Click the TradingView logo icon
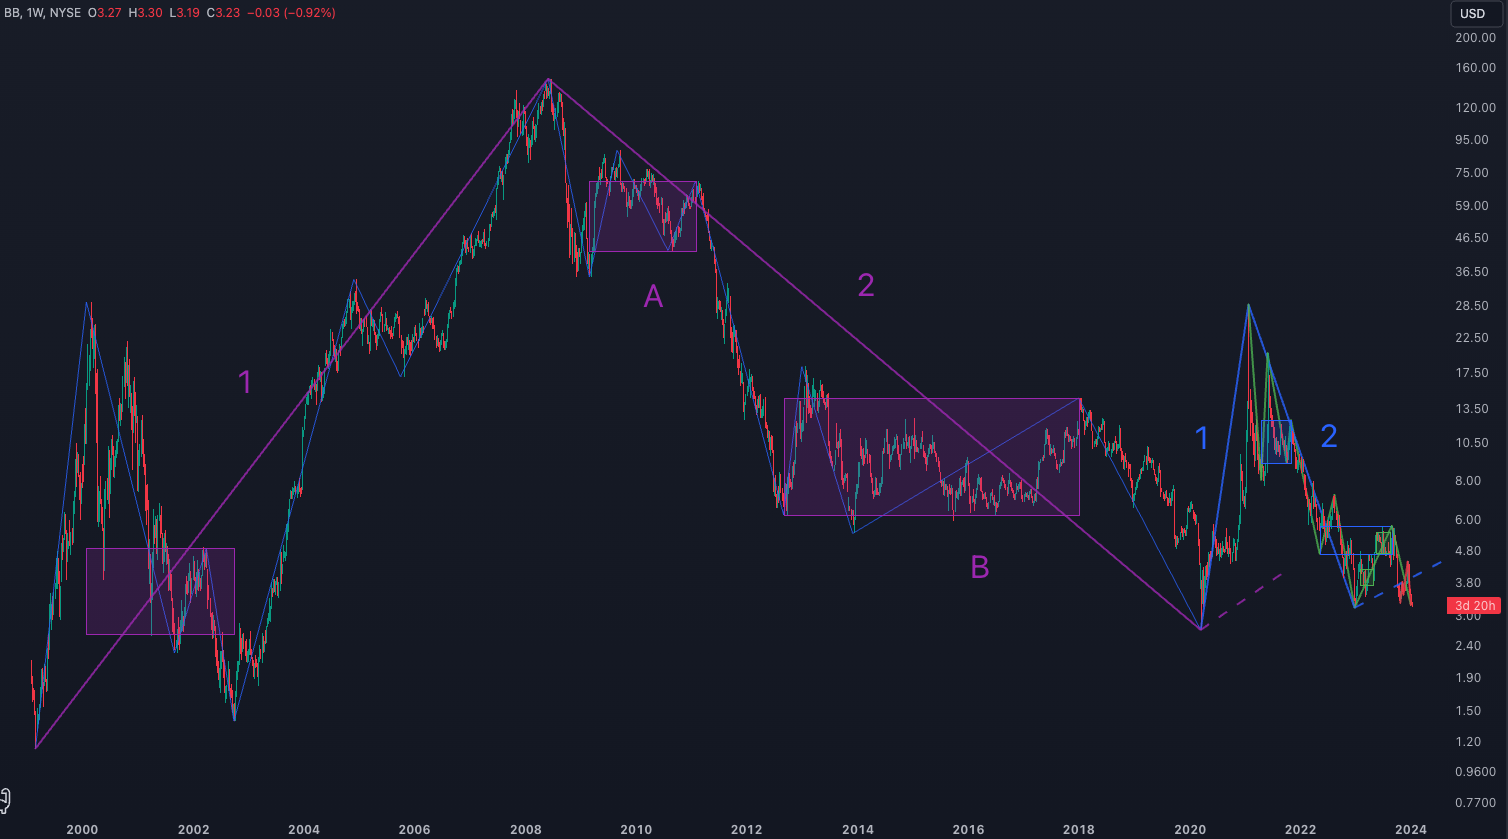 pos(5,799)
